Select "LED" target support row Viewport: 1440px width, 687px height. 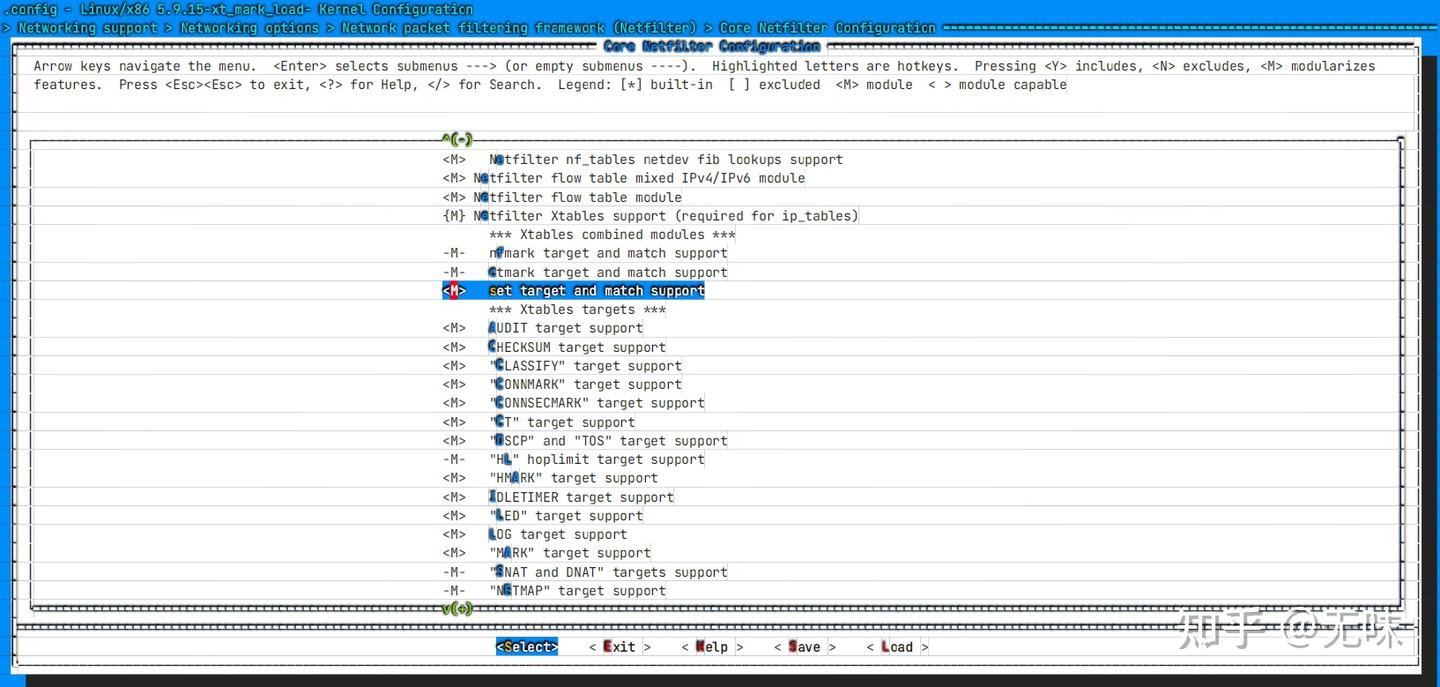point(566,516)
